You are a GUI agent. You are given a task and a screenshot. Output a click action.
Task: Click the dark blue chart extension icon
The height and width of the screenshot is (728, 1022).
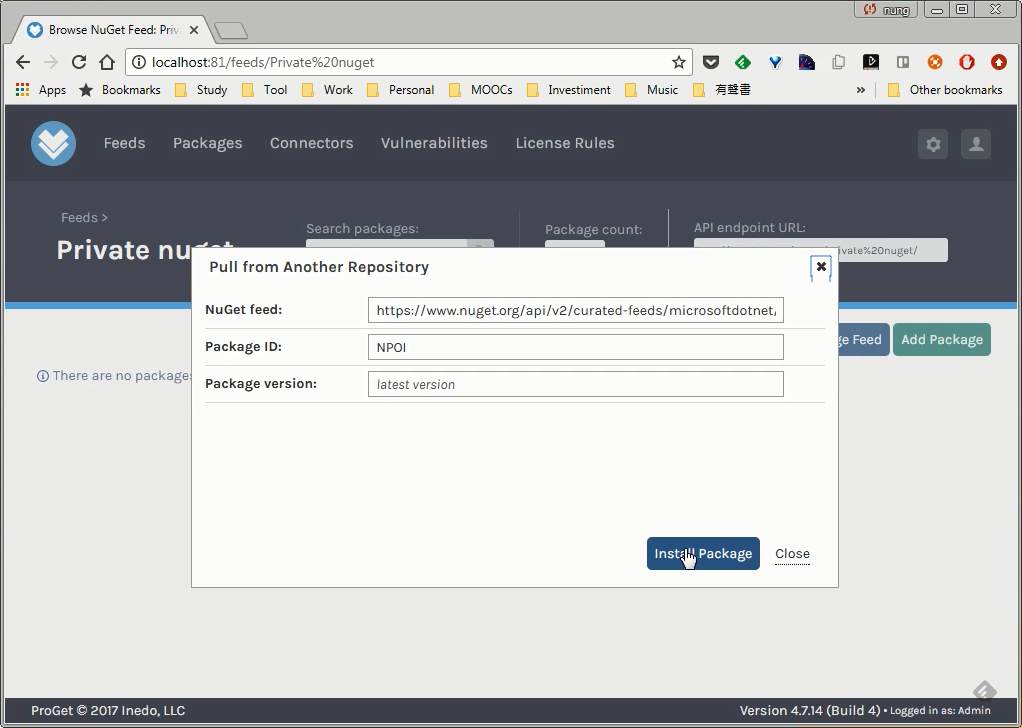click(807, 62)
